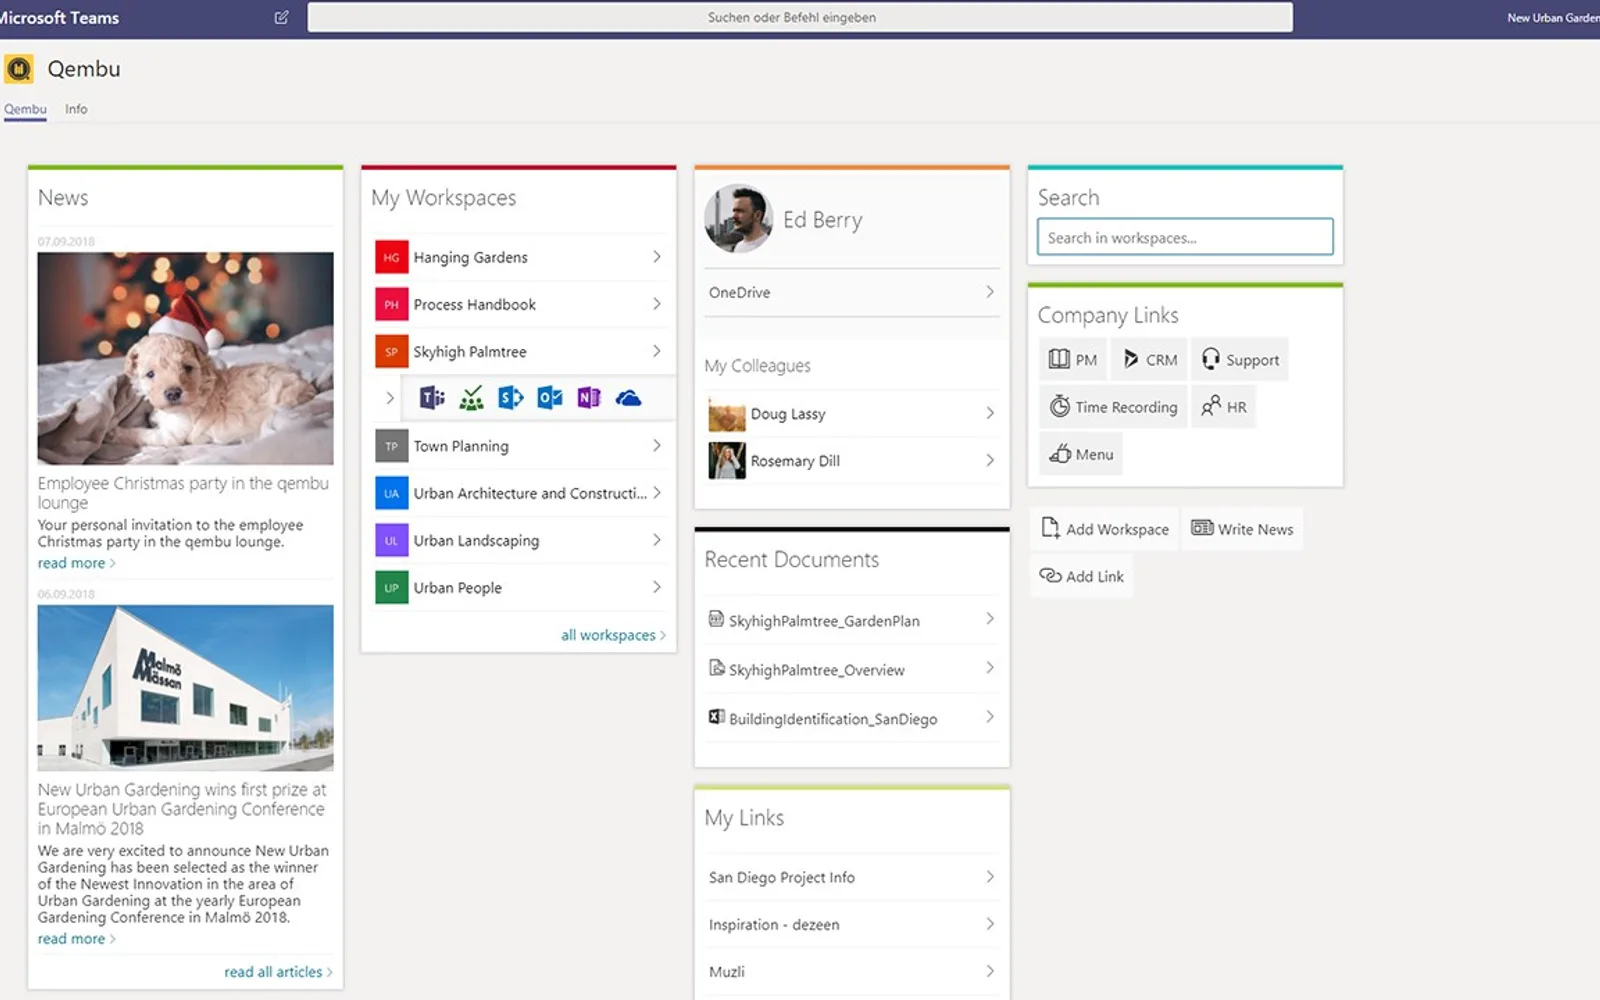The height and width of the screenshot is (1000, 1600).
Task: Click the Qembu app logo icon
Action: tap(19, 69)
